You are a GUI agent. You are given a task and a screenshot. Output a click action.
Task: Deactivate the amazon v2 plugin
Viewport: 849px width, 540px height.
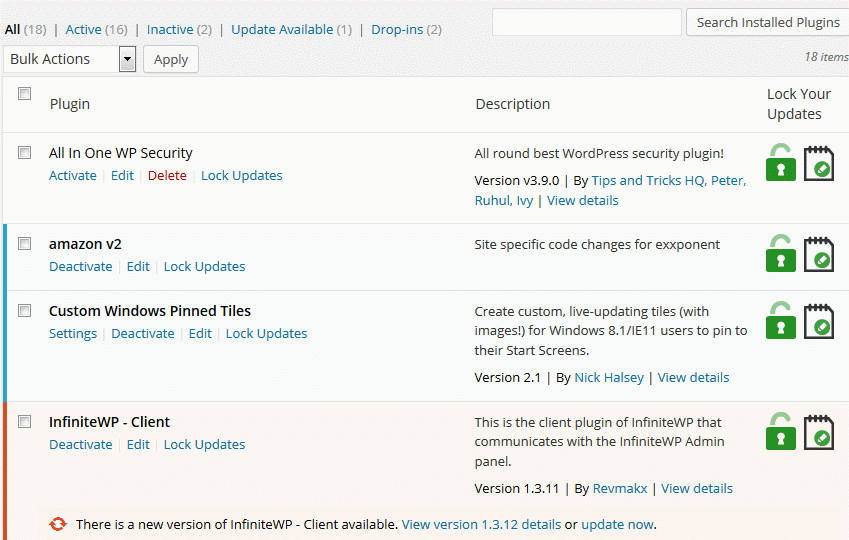(81, 266)
